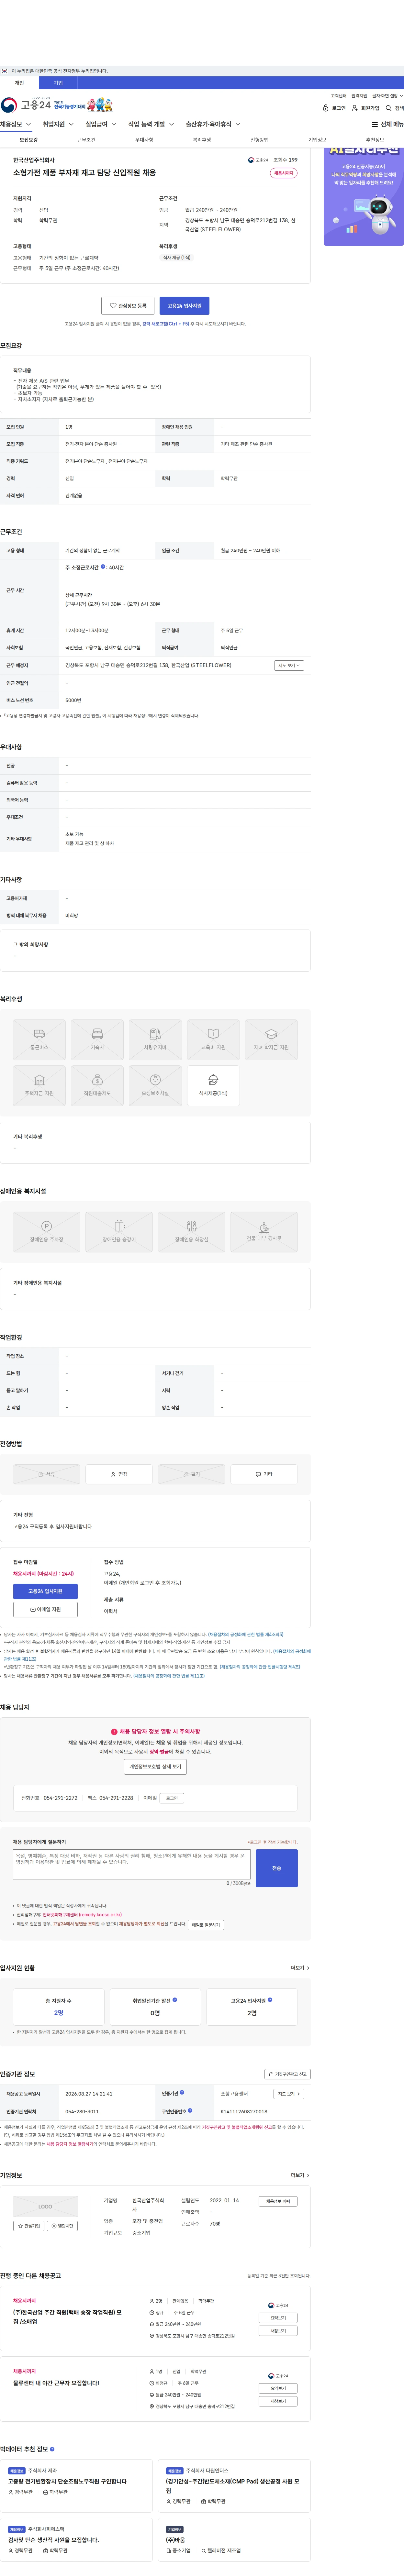Click the top 고용24 입사지원 button
This screenshot has width=404, height=2576.
click(x=184, y=306)
